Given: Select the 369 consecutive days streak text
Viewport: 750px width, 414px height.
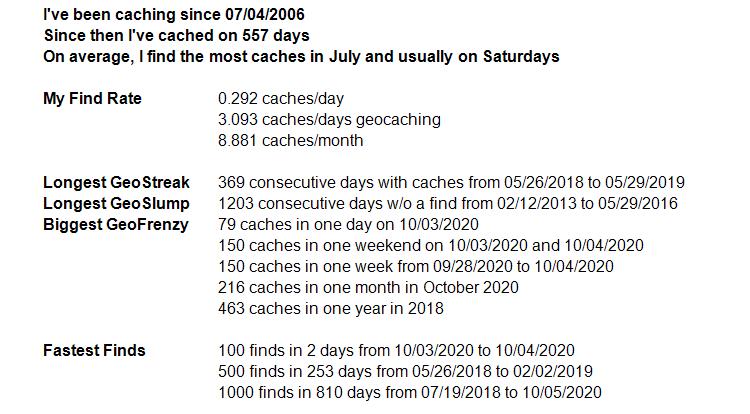Looking at the screenshot, I should 451,183.
